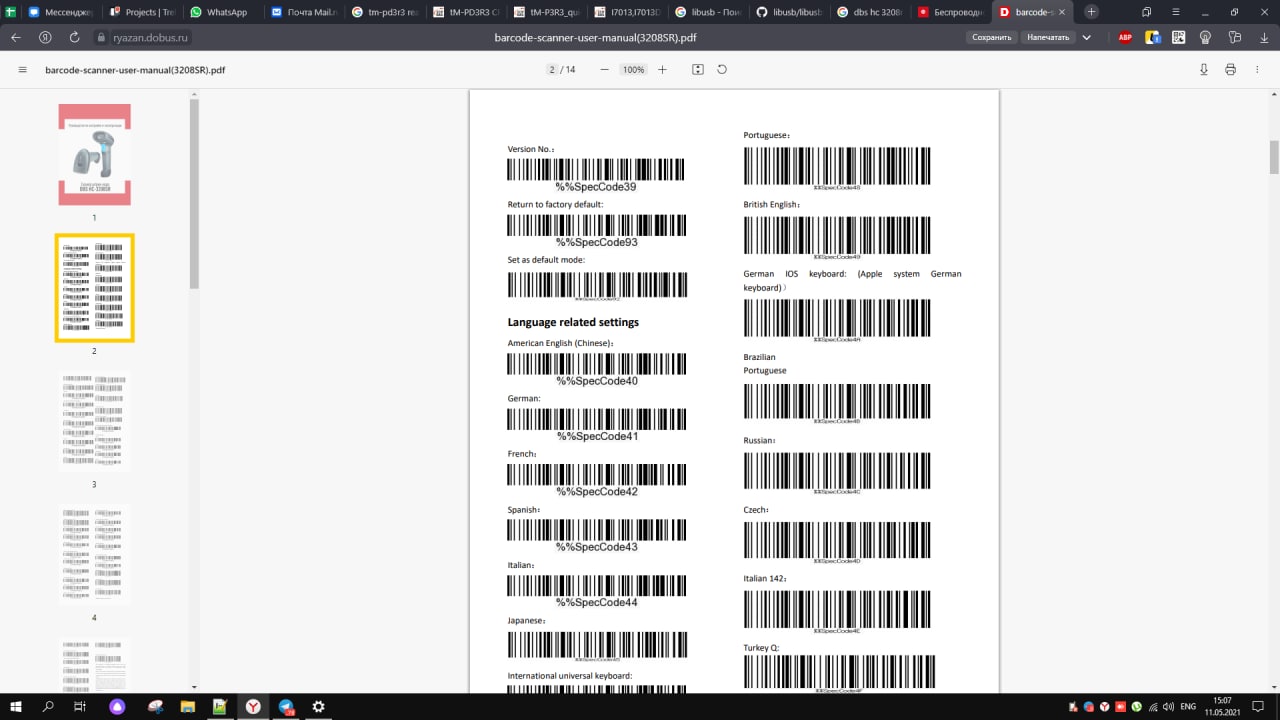
Task: Zoom in with the plus icon
Action: [662, 70]
